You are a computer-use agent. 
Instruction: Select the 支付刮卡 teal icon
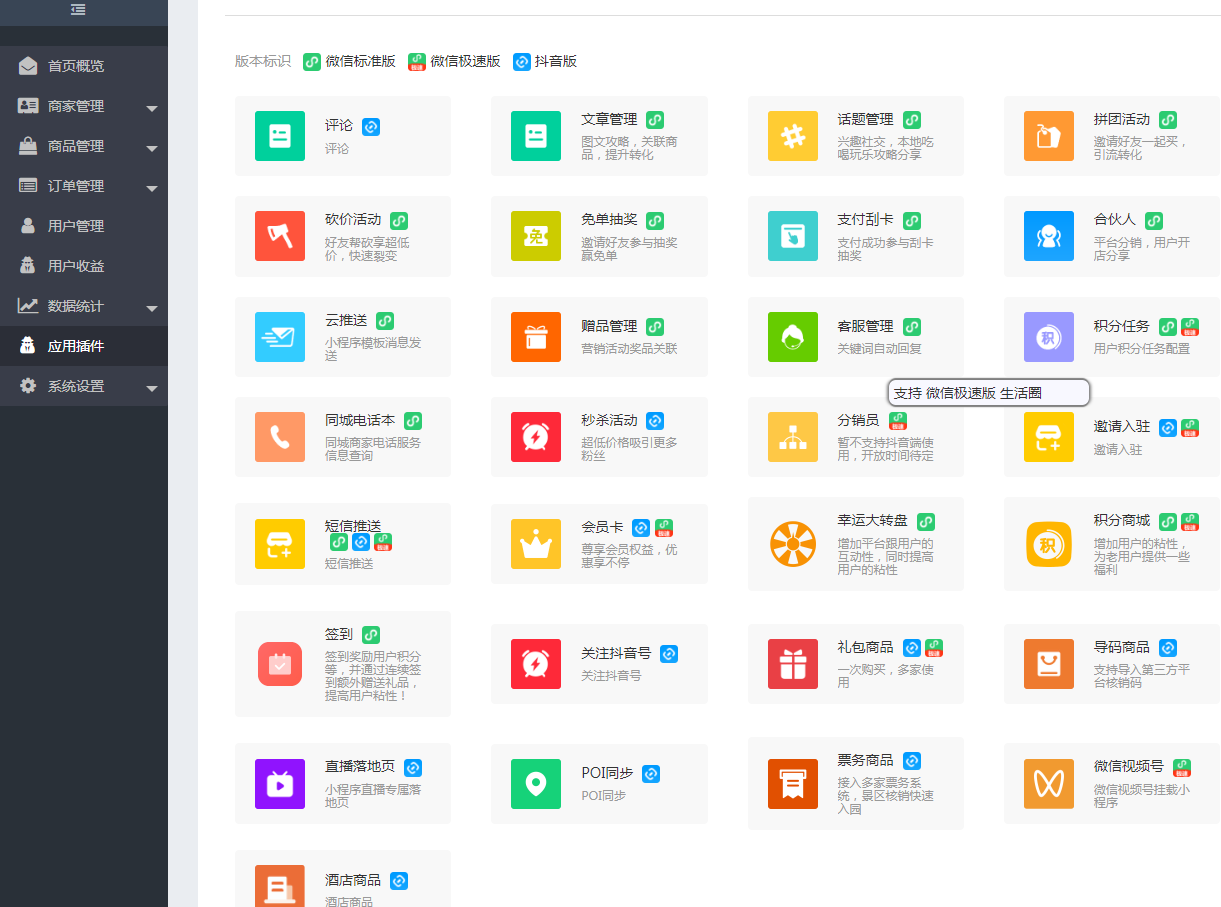pos(793,236)
